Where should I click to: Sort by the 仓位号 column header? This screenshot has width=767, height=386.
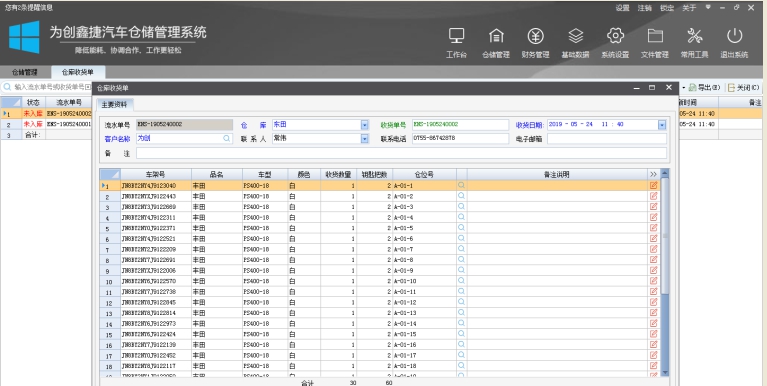click(424, 174)
